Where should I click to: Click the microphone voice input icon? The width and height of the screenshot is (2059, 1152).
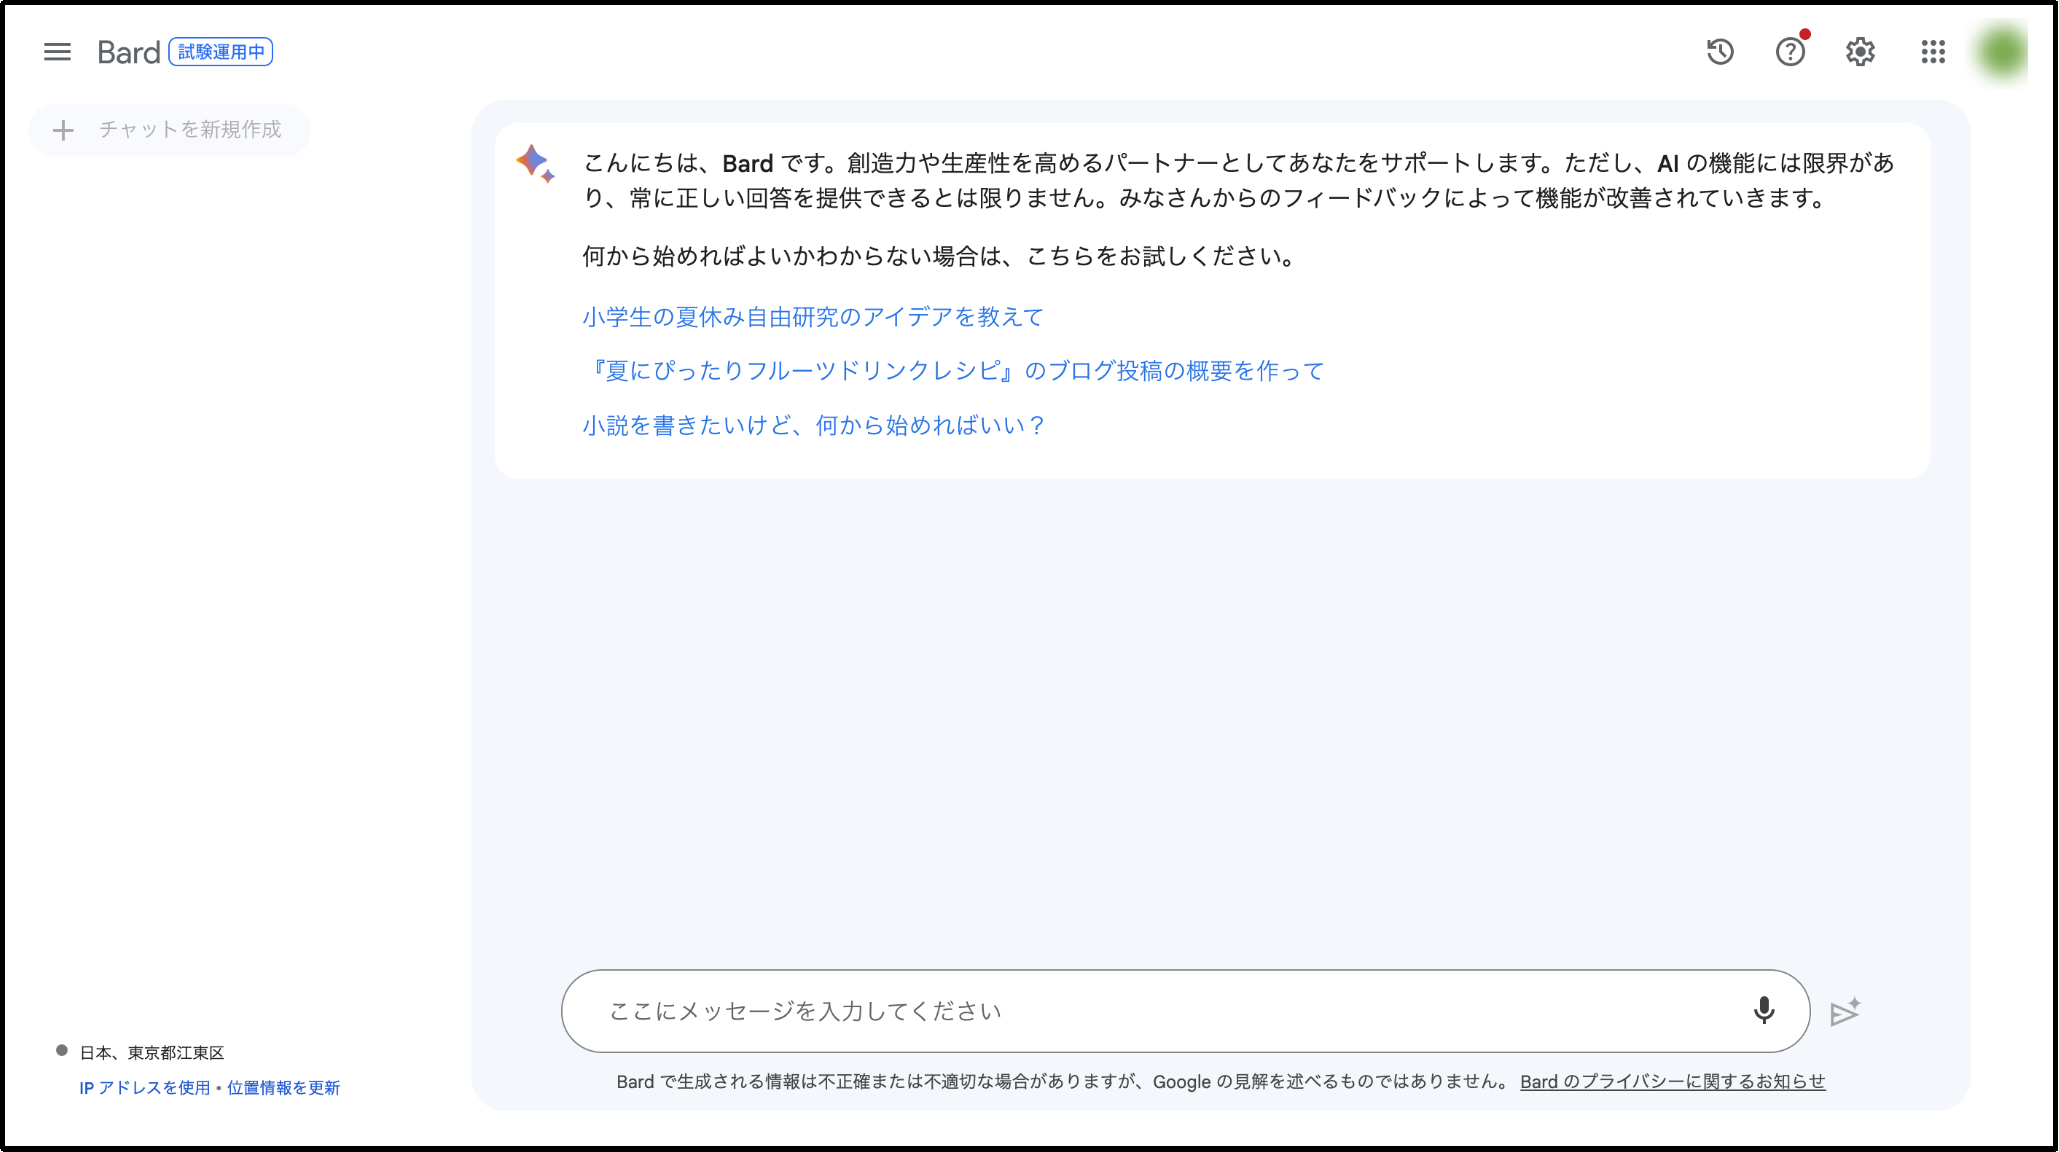click(1764, 1011)
